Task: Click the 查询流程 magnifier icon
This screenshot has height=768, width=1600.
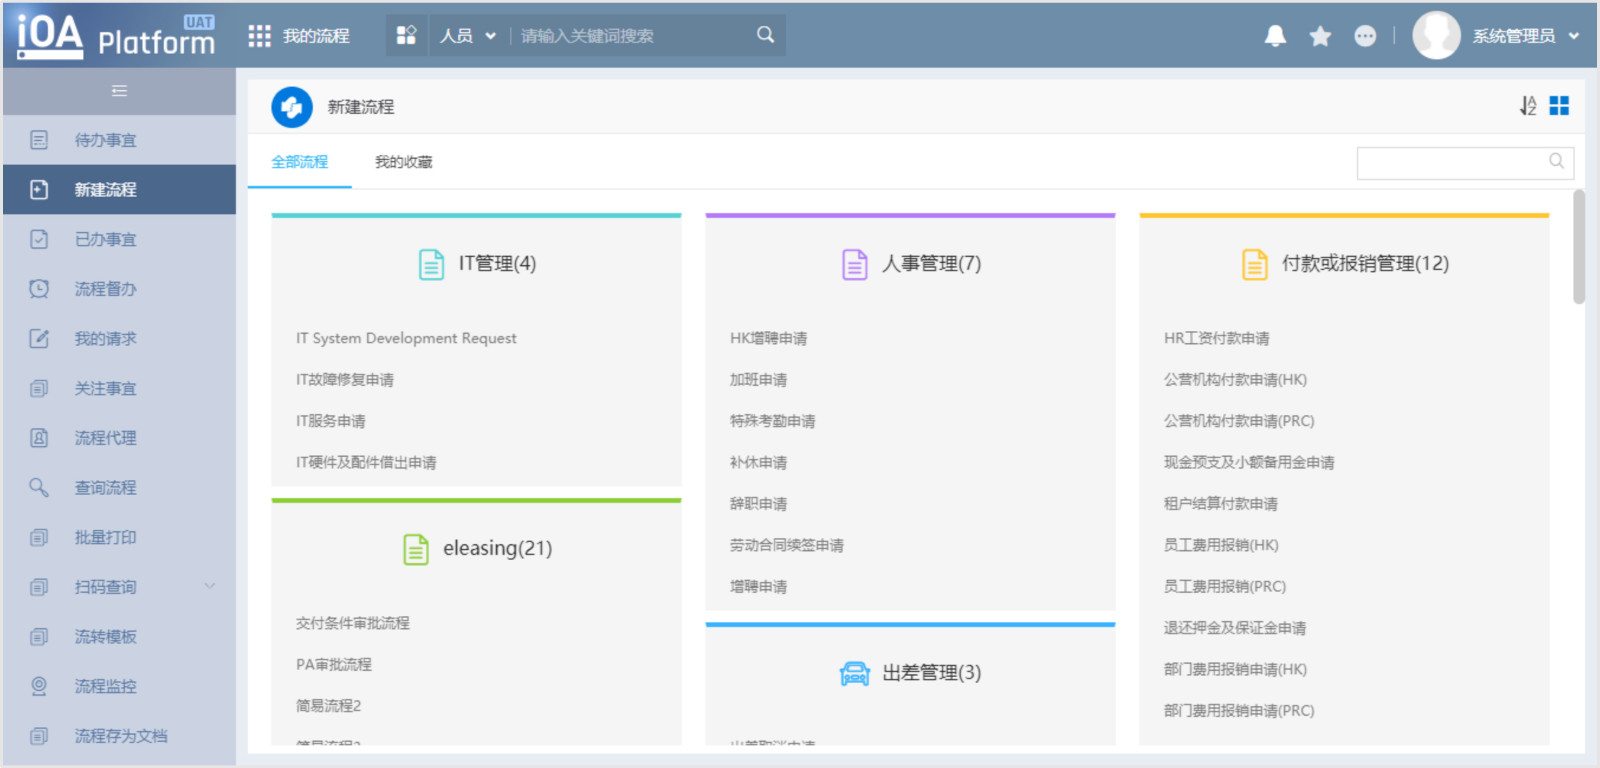Action: [x=39, y=487]
